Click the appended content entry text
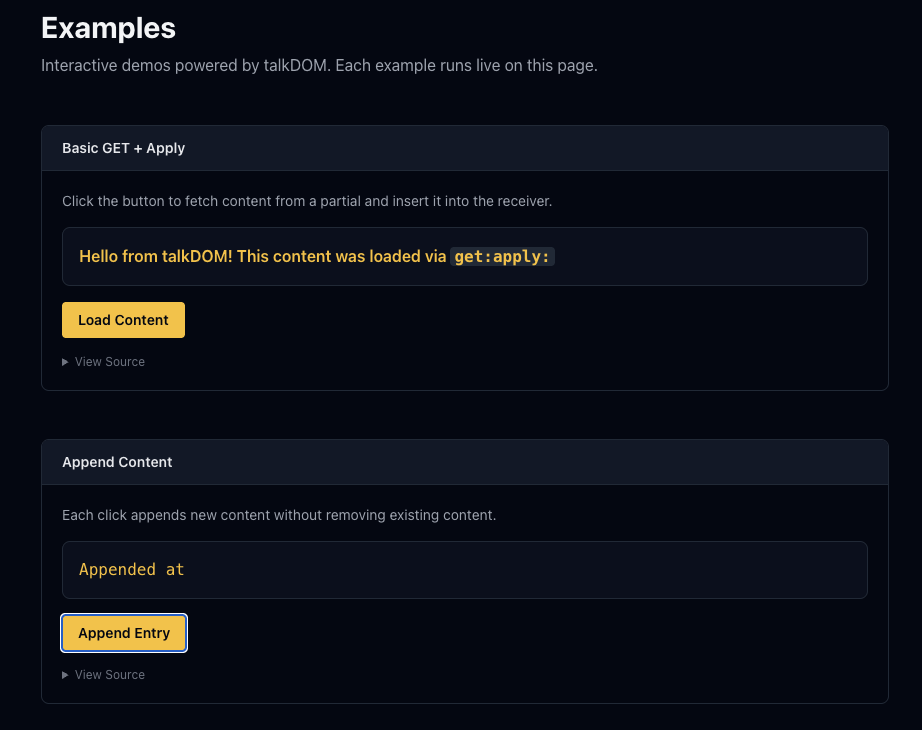The image size is (922, 730). tap(131, 569)
